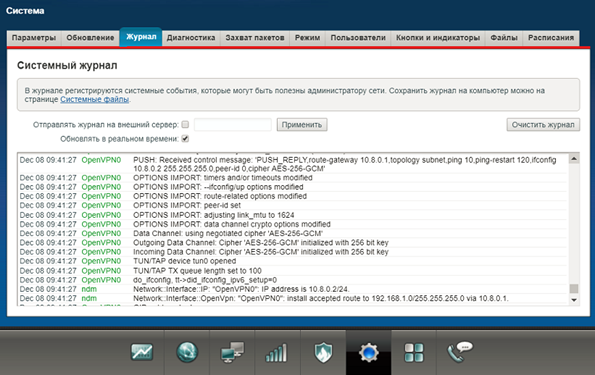Select 'peer-id set' log line
The height and width of the screenshot is (375, 595).
pos(292,205)
